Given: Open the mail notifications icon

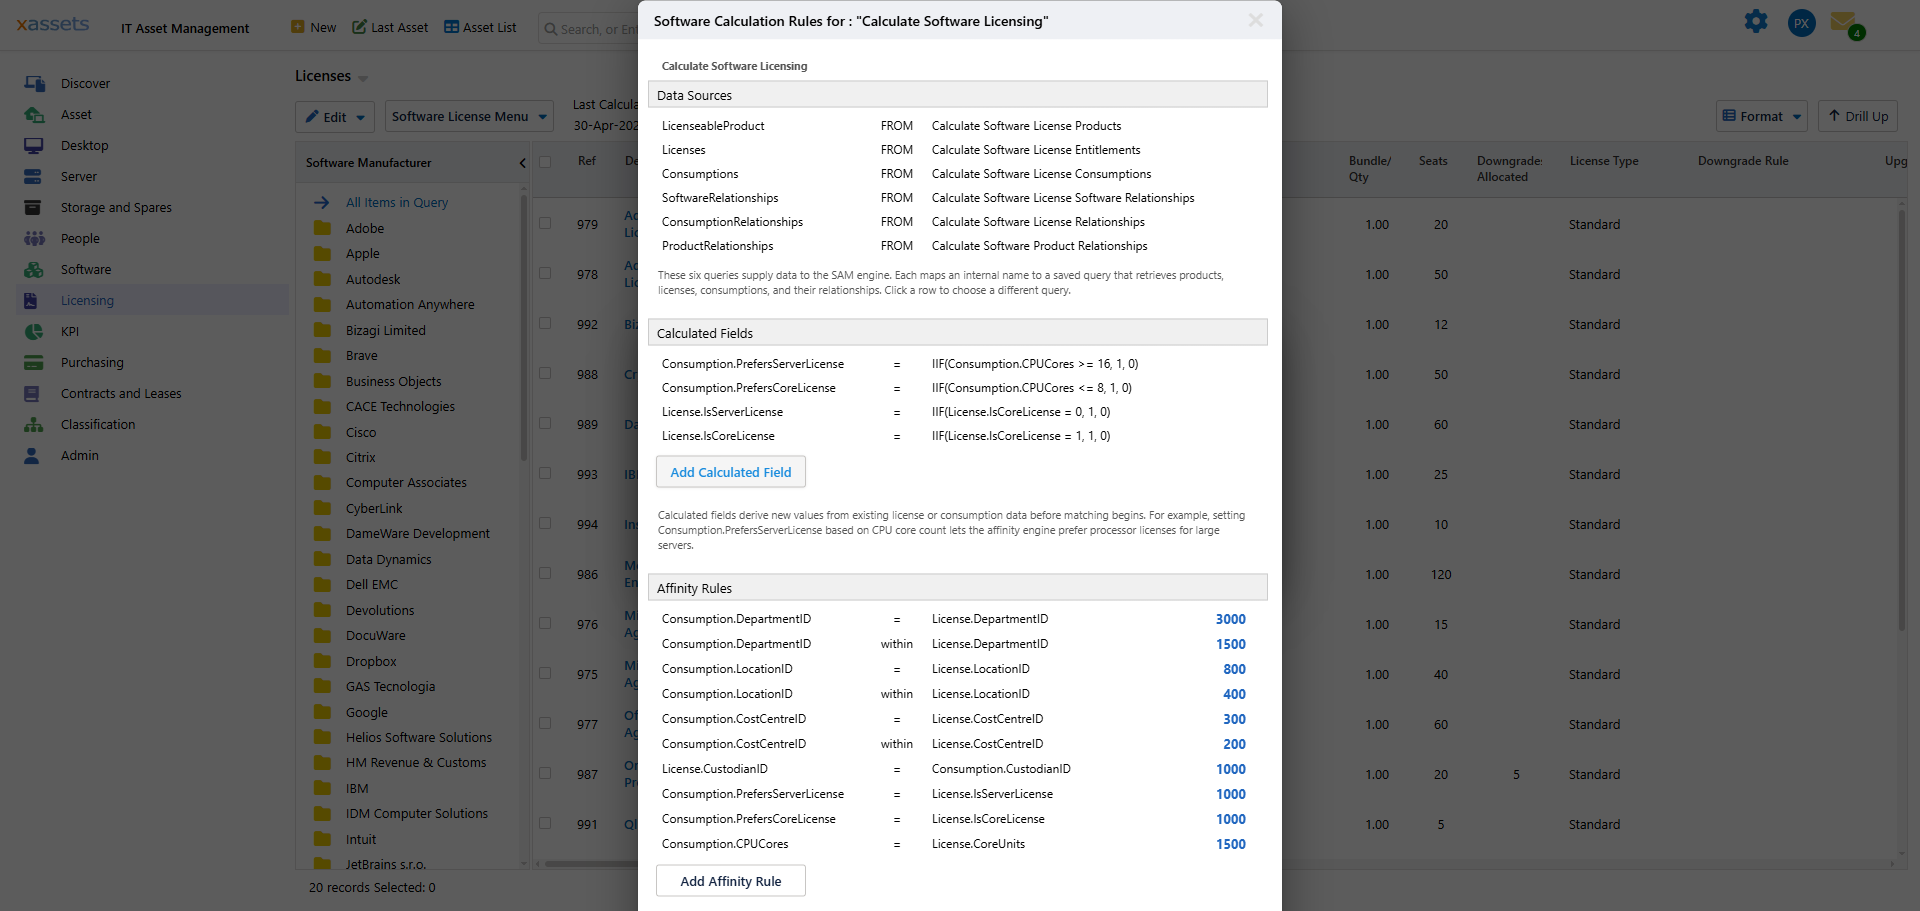Looking at the screenshot, I should (x=1844, y=22).
